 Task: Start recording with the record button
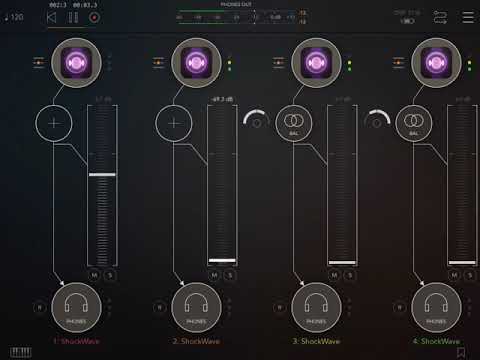(x=94, y=17)
